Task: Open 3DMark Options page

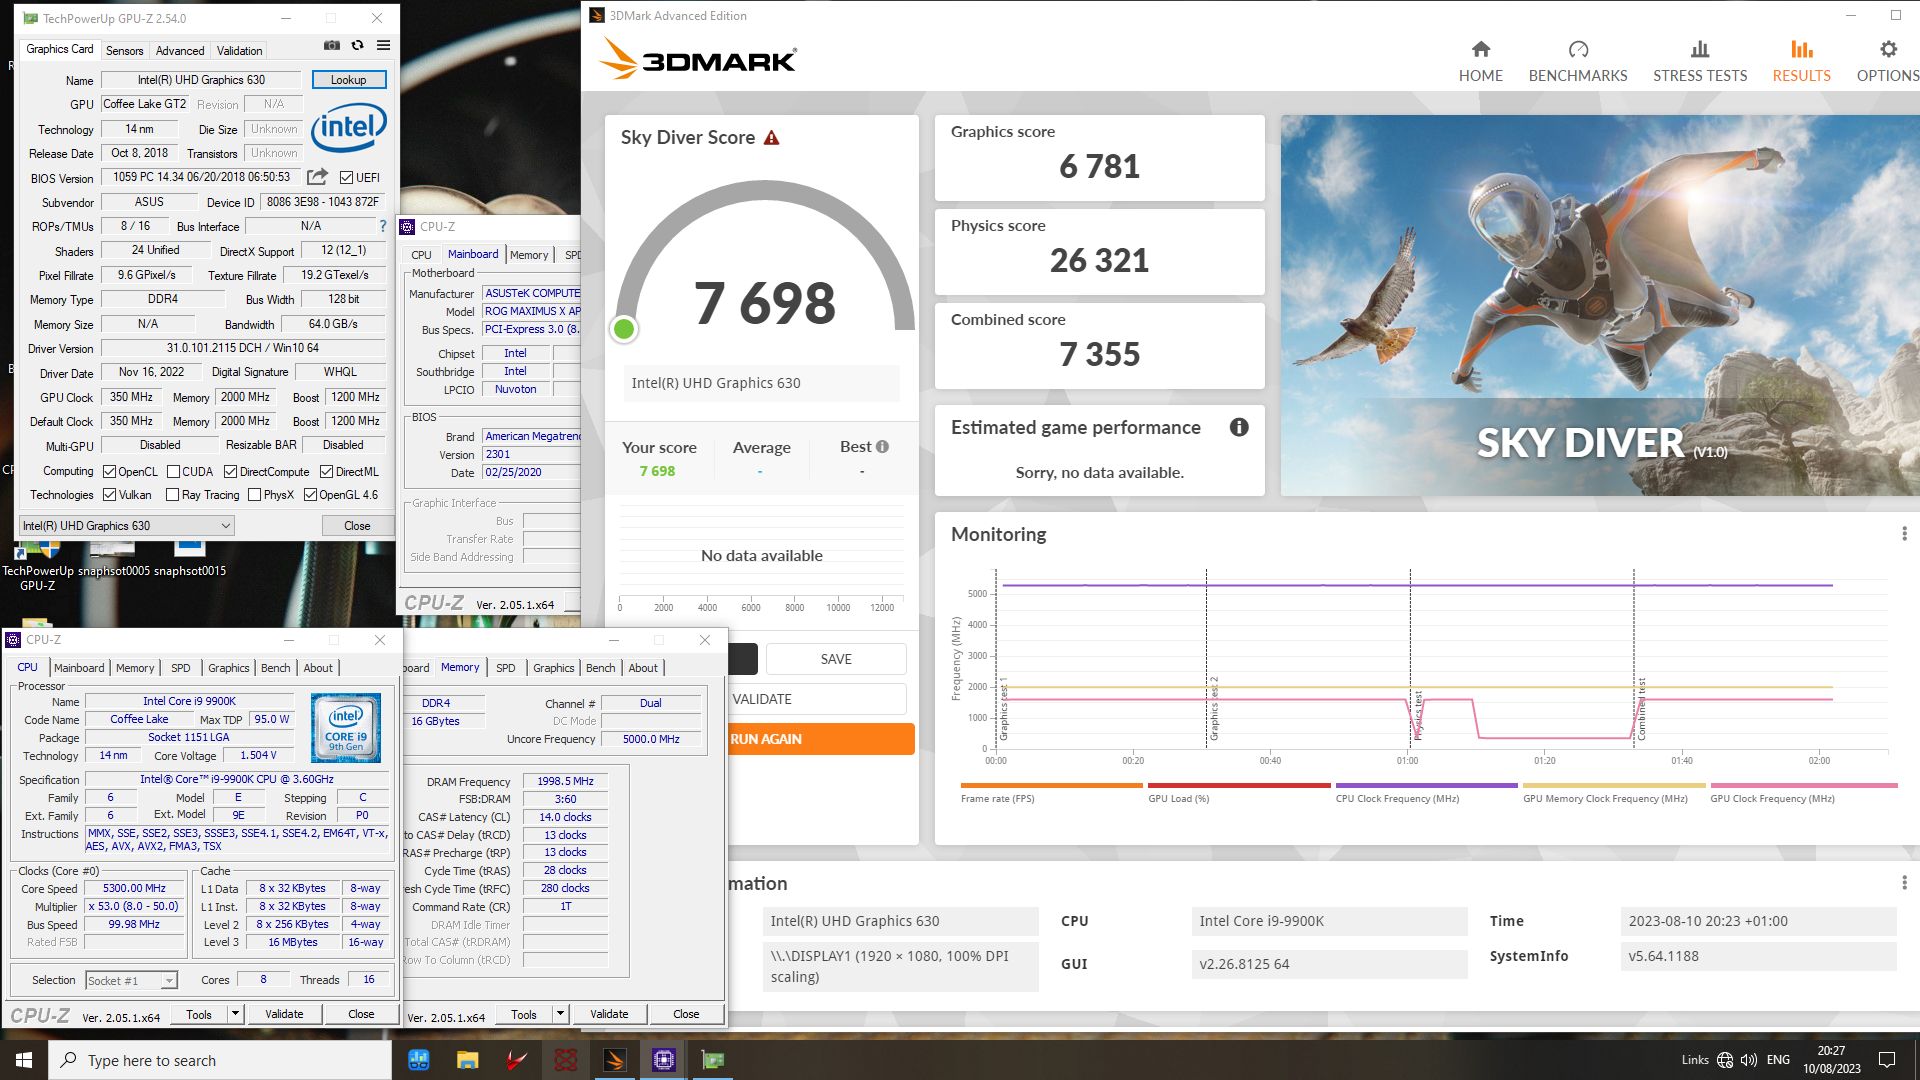Action: coord(1887,61)
